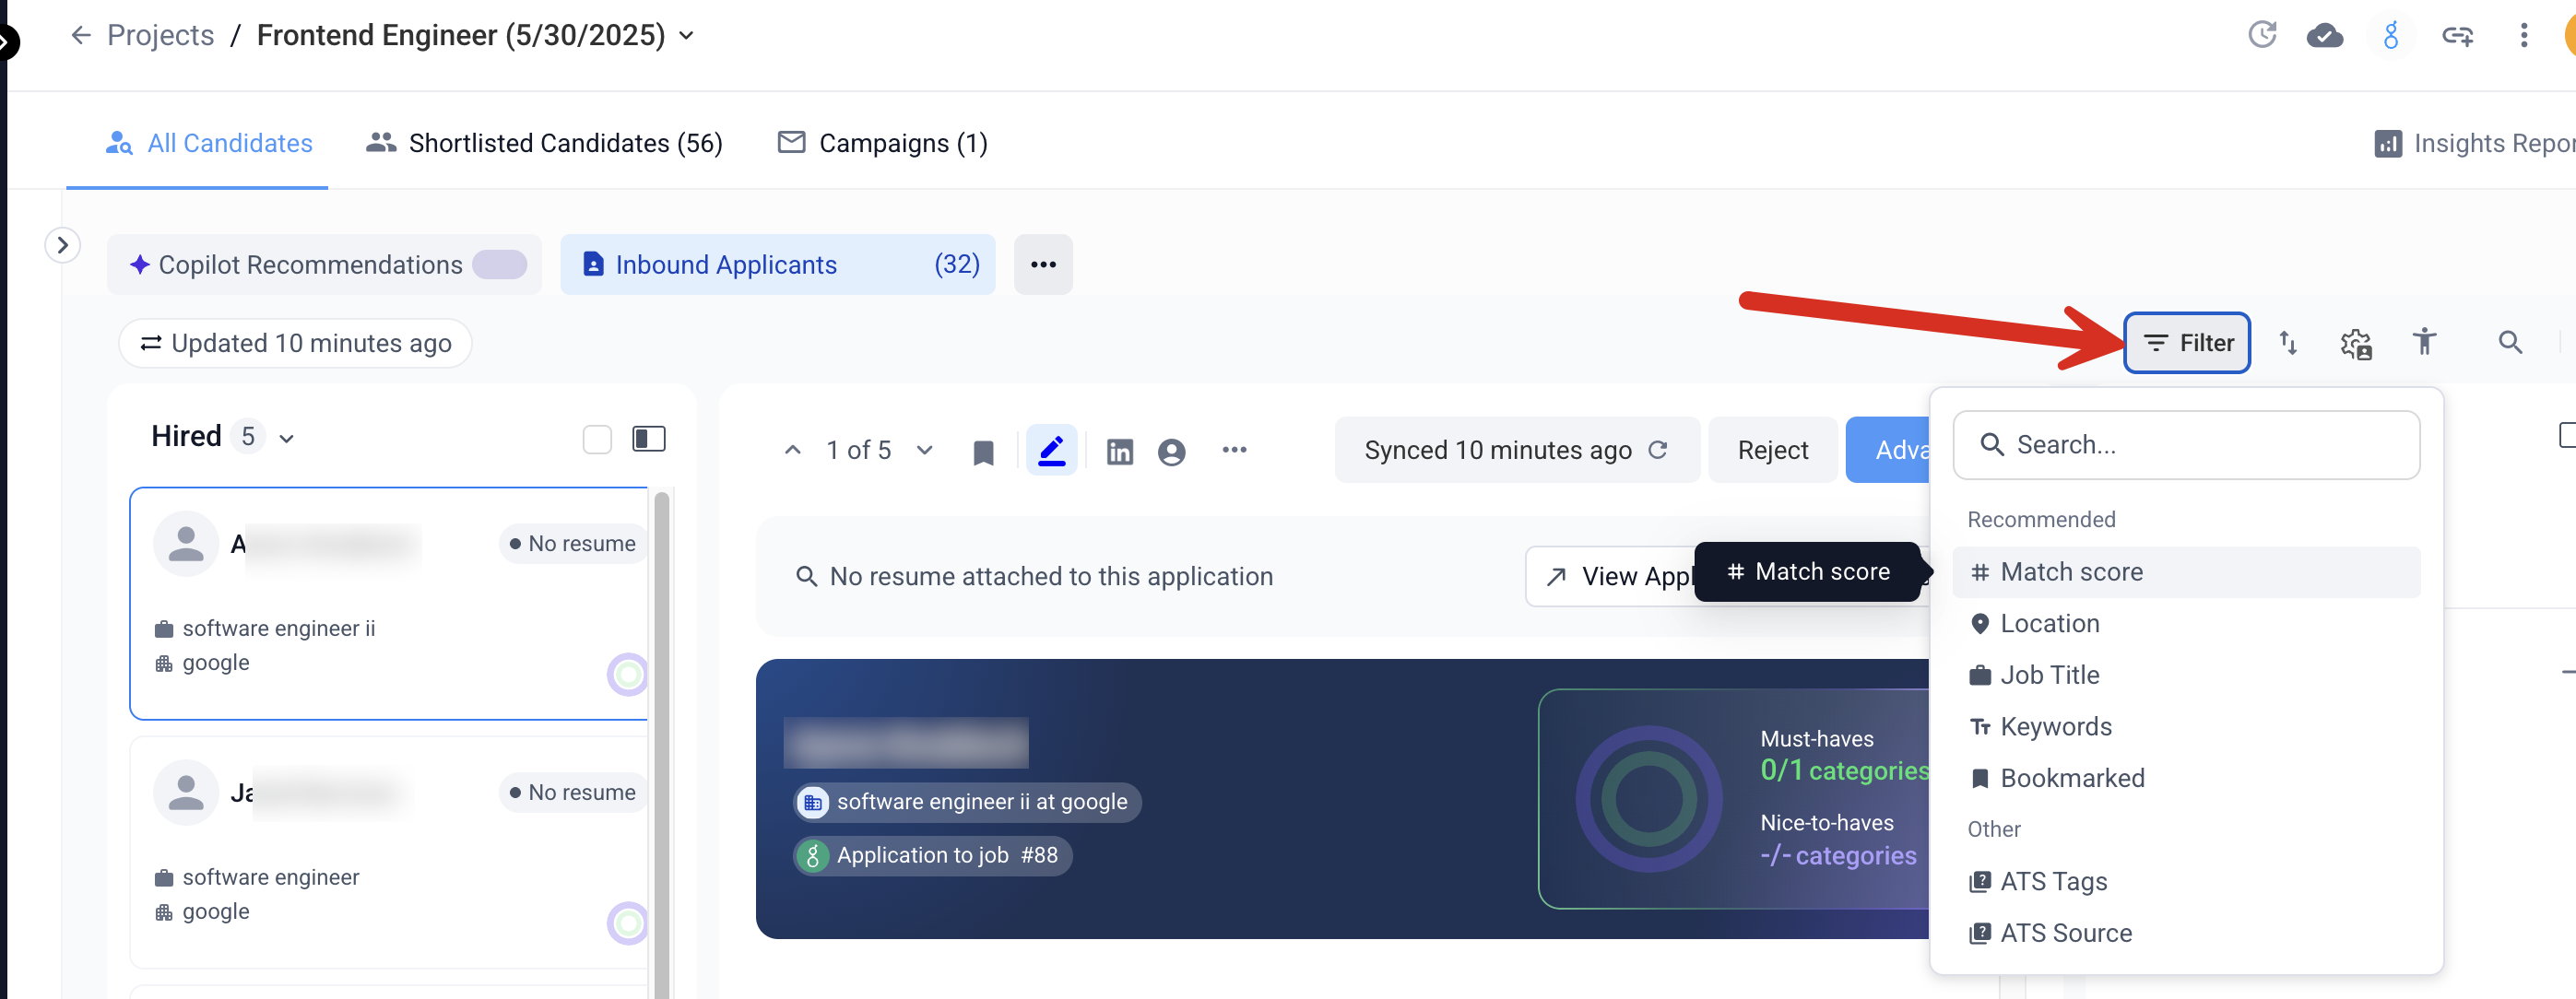The height and width of the screenshot is (999, 2576).
Task: Click Synced 10 minutes ago refresh button
Action: (1516, 450)
